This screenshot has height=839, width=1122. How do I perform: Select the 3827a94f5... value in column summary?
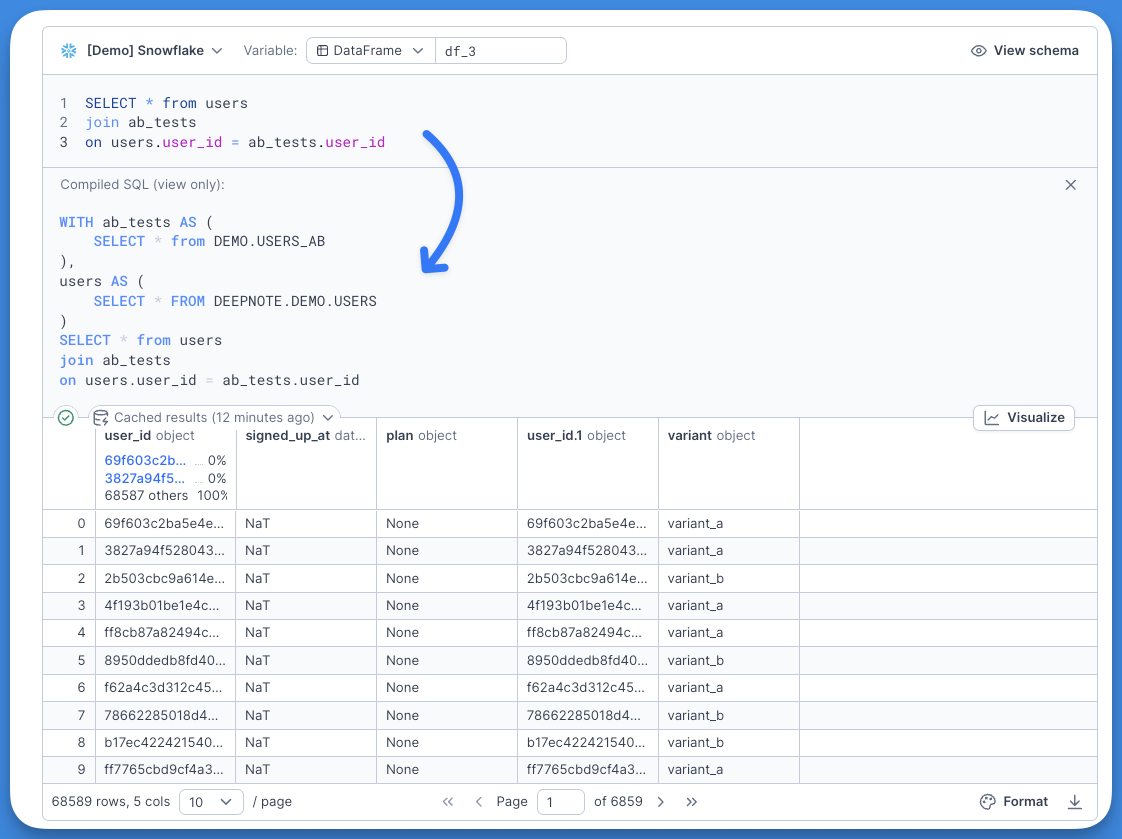pos(145,478)
